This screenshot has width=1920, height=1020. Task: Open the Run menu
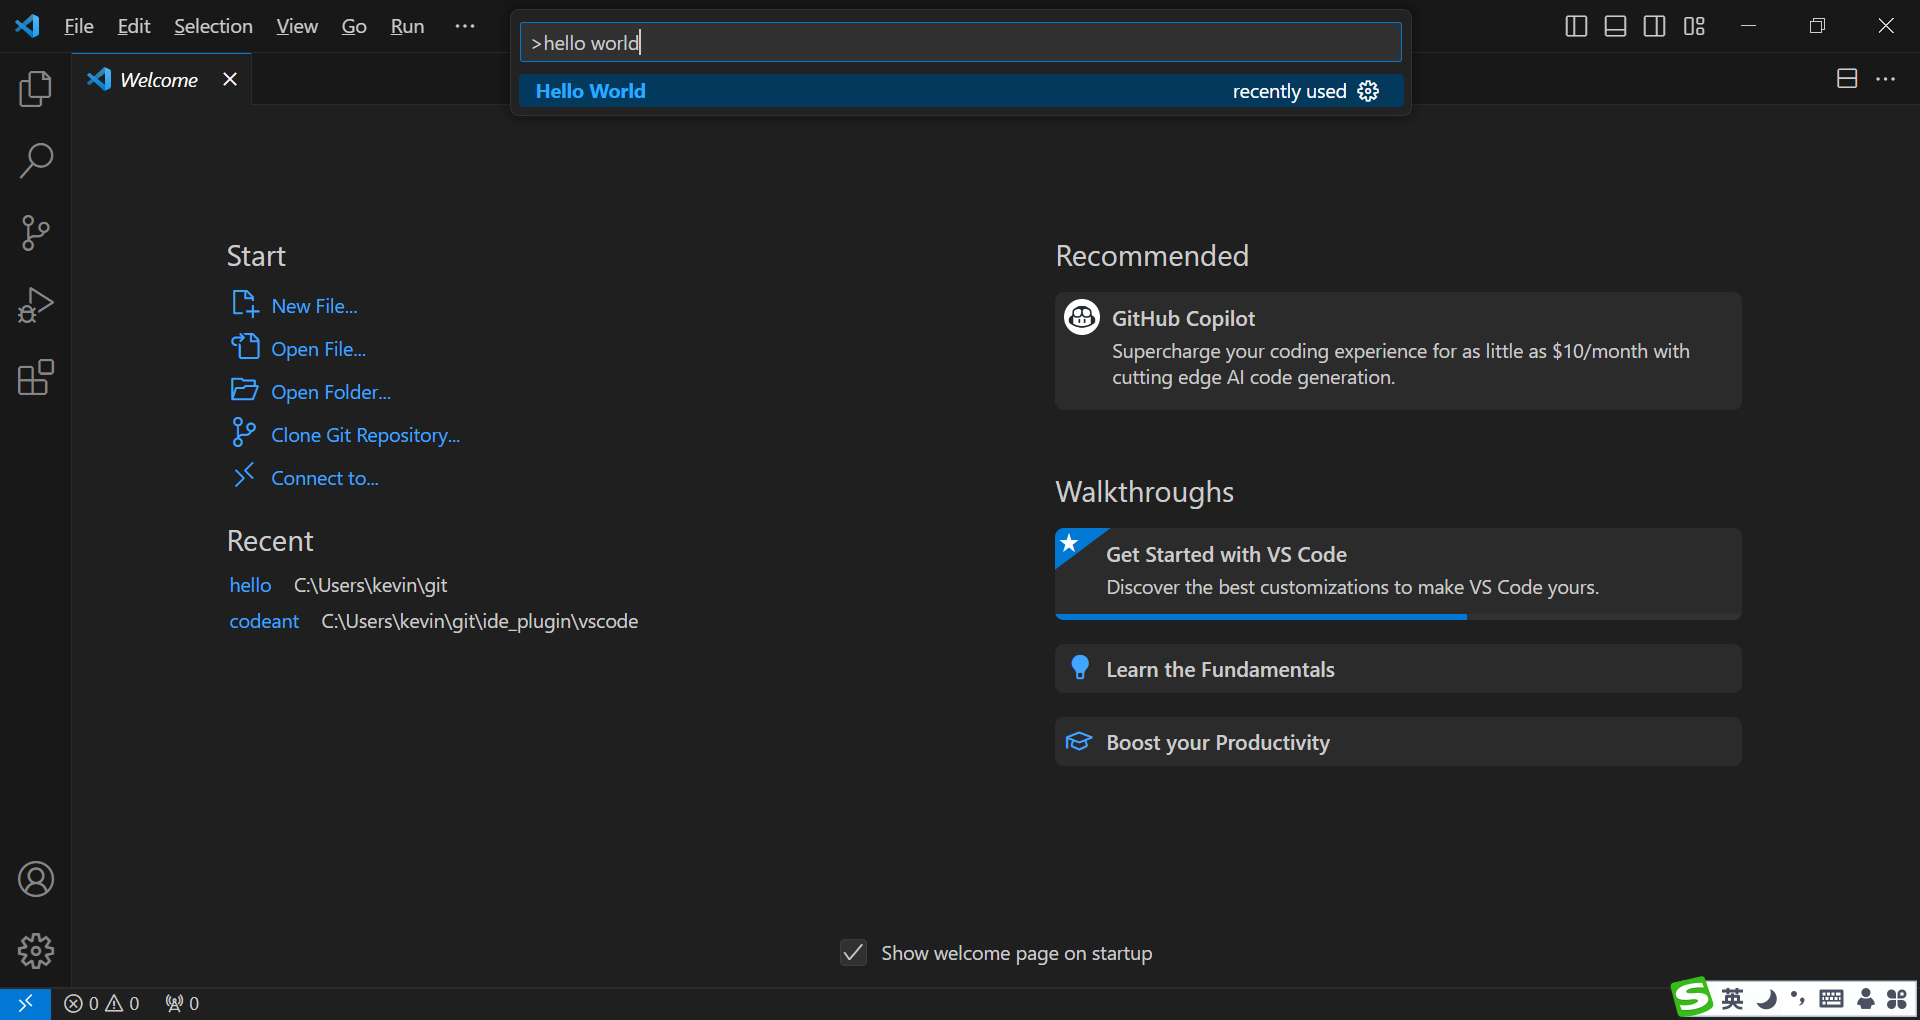[x=407, y=26]
